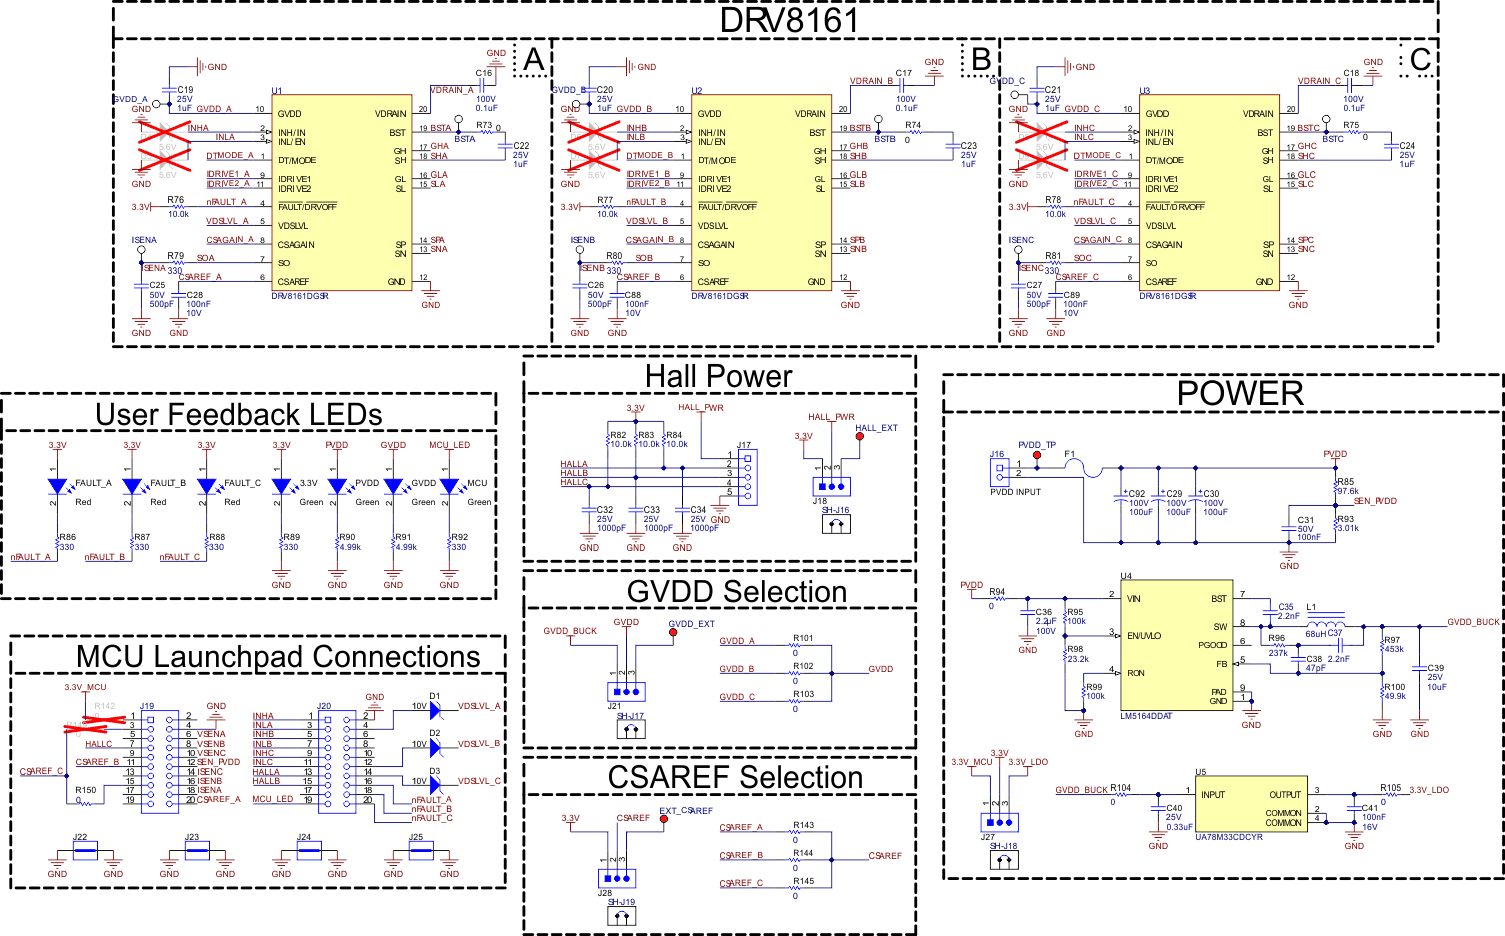1505x936 pixels.
Task: Select the J21 GVDD selection header
Action: coord(626,692)
